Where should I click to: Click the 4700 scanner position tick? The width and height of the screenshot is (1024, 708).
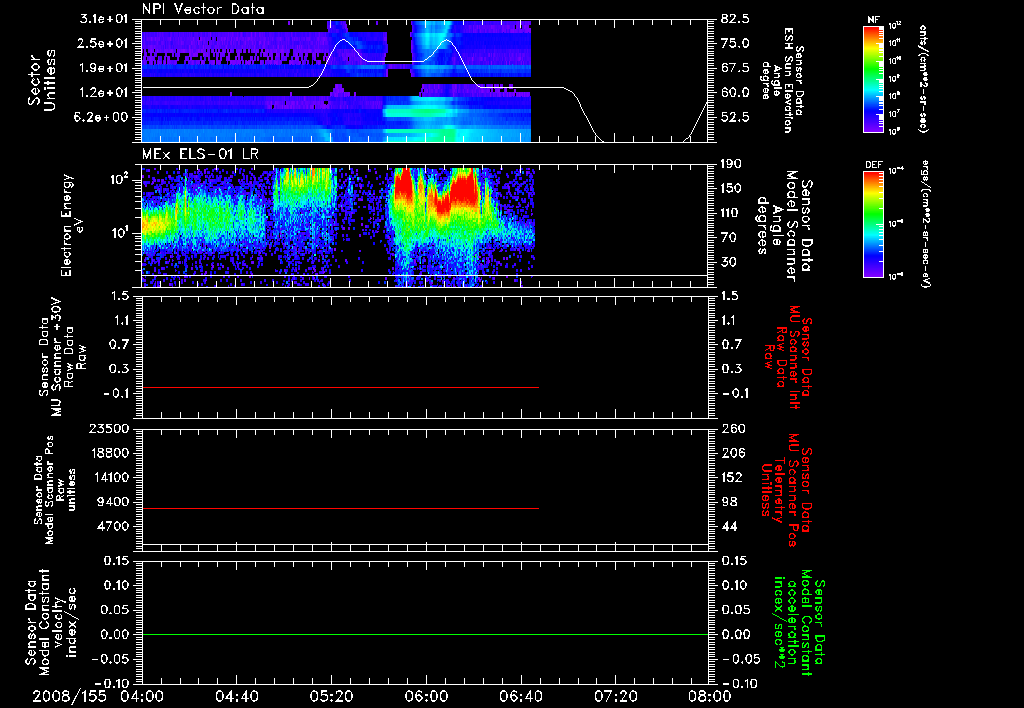click(x=114, y=526)
